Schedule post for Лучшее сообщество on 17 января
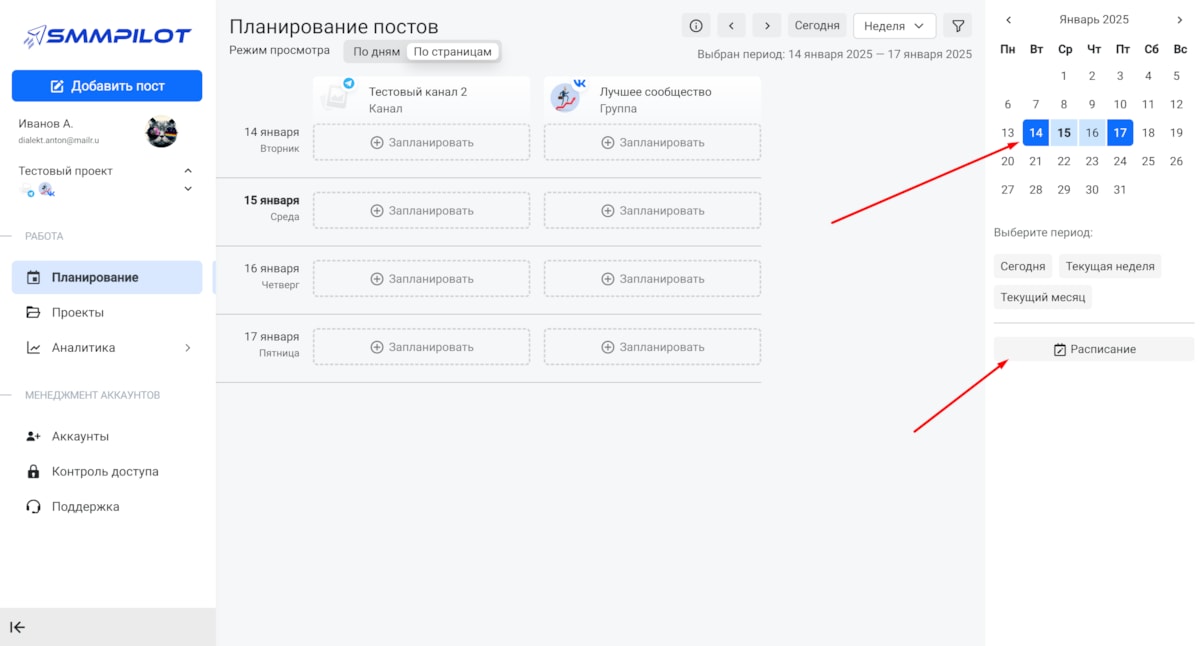Screen dimensions: 1200x646 [652, 346]
